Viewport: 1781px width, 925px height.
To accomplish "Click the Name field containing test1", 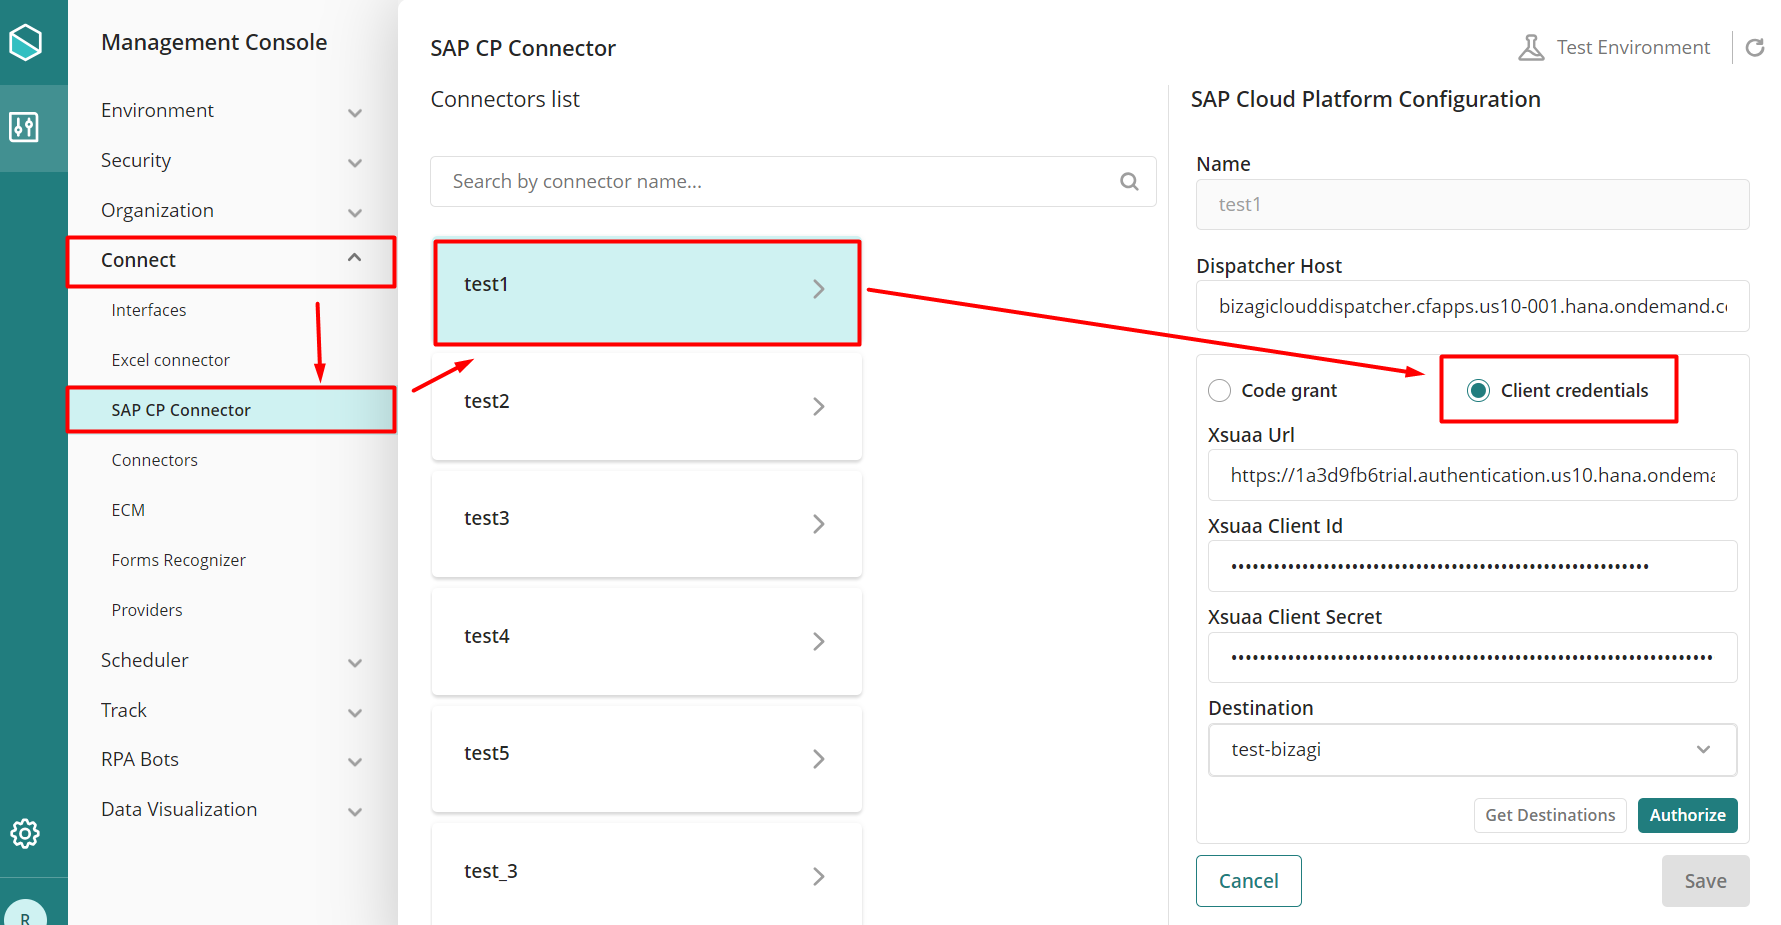I will point(1472,204).
